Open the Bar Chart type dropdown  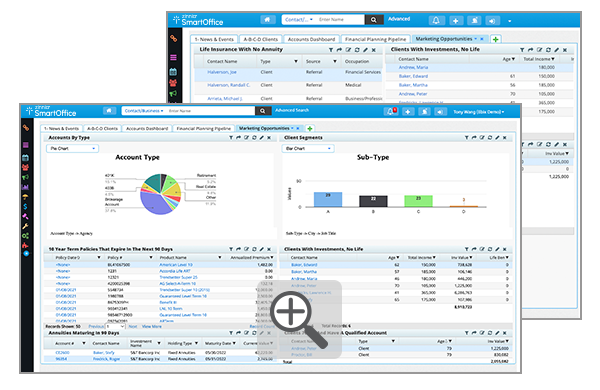(x=308, y=148)
